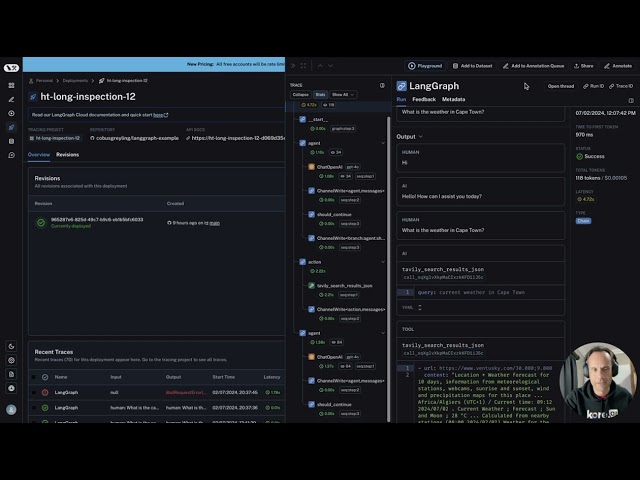Click Collapse in trace tree controls
The image size is (640, 480).
[x=300, y=95]
